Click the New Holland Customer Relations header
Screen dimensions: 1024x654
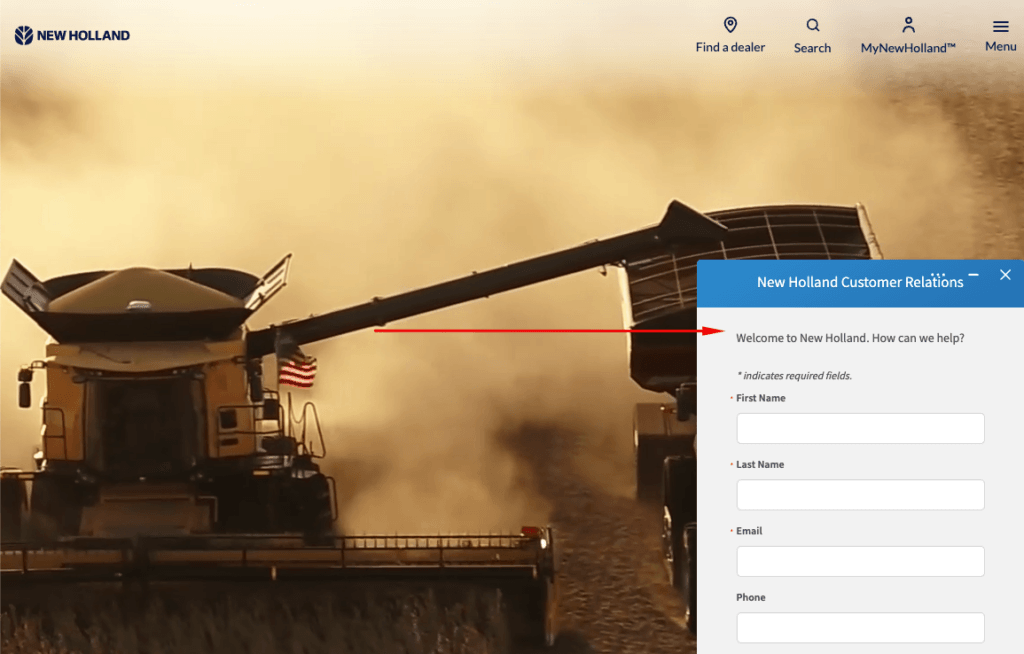click(861, 282)
